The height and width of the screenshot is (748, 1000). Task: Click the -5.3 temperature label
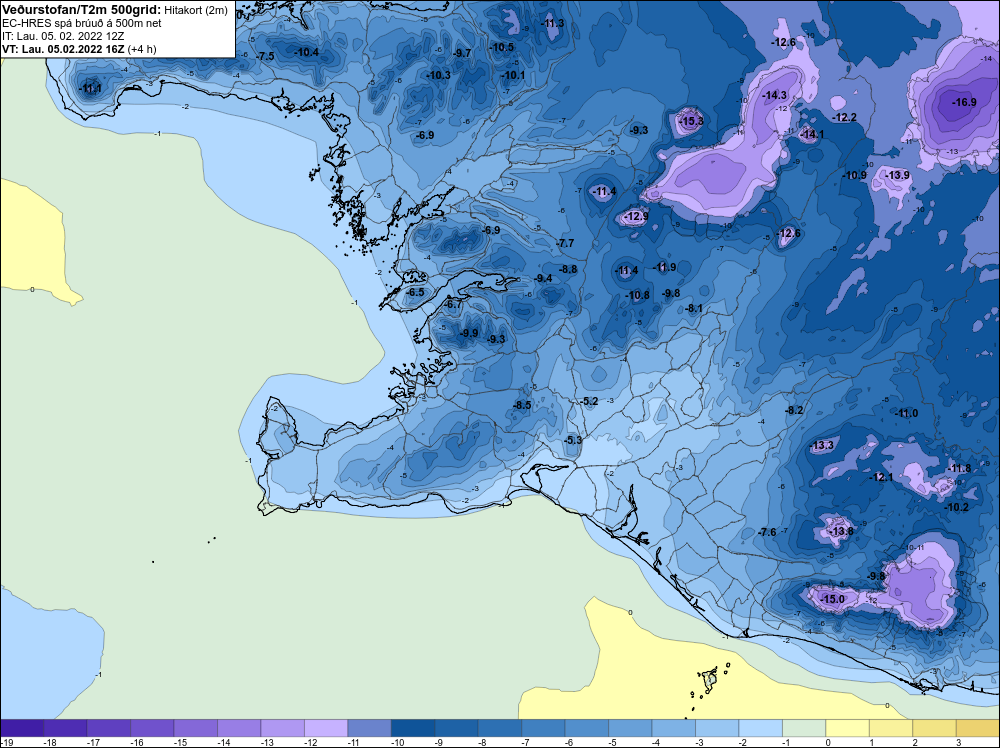pos(573,440)
